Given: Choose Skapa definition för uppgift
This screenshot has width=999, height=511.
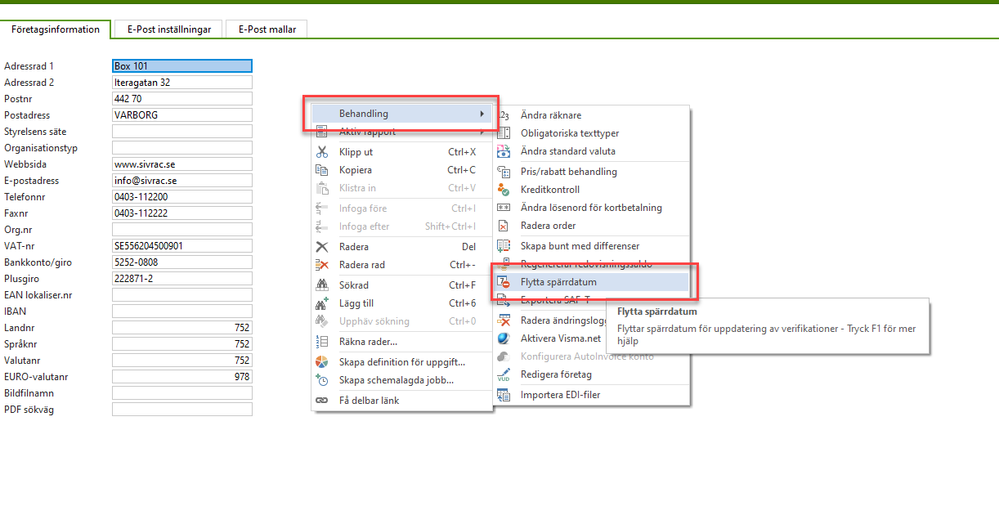Looking at the screenshot, I should point(401,362).
